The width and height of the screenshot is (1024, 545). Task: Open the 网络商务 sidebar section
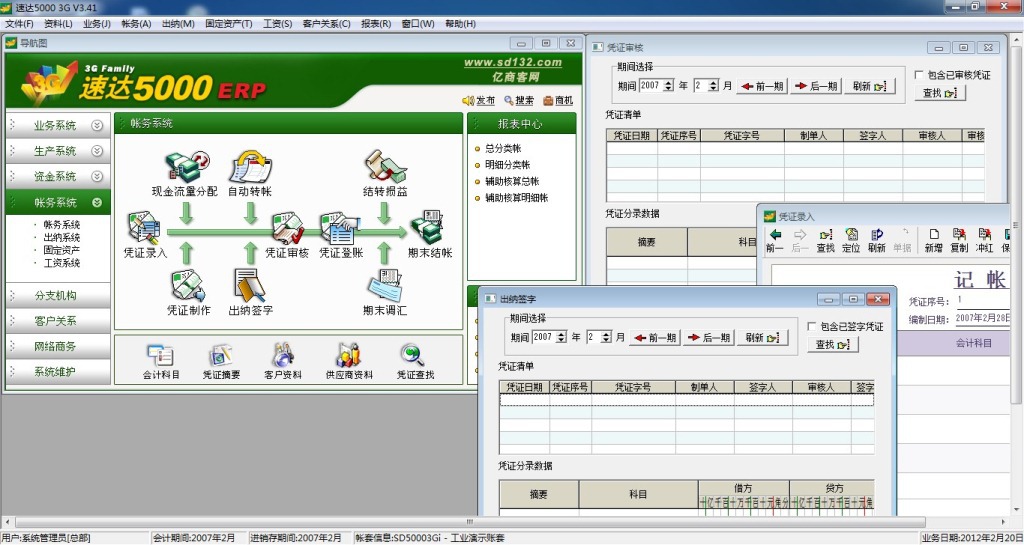(57, 346)
